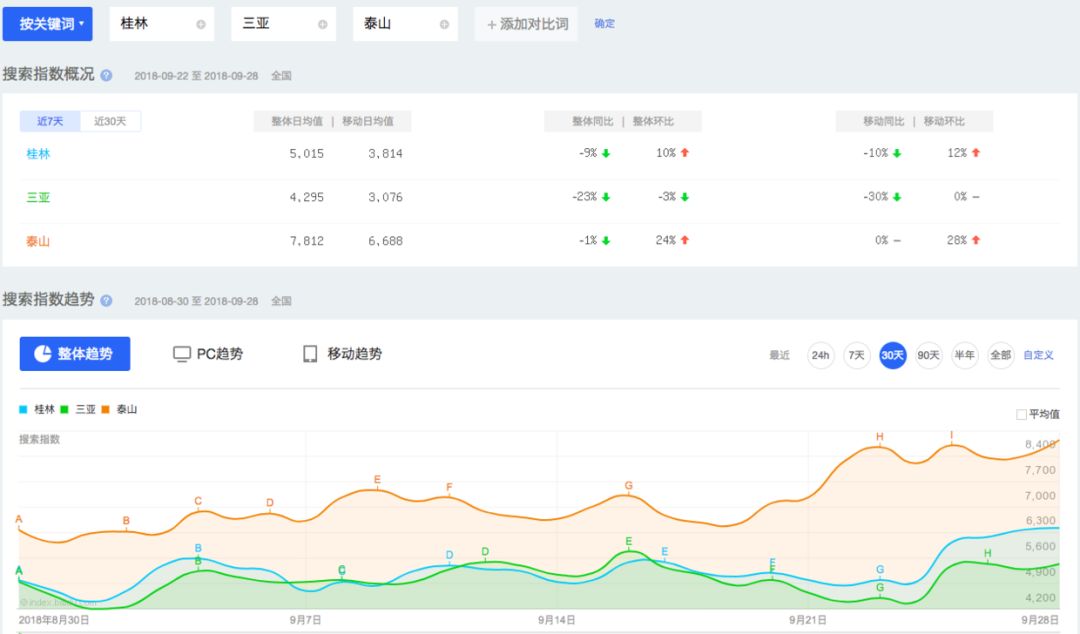Image resolution: width=1080 pixels, height=634 pixels.
Task: Click orange marker D on chart
Action: [269, 503]
